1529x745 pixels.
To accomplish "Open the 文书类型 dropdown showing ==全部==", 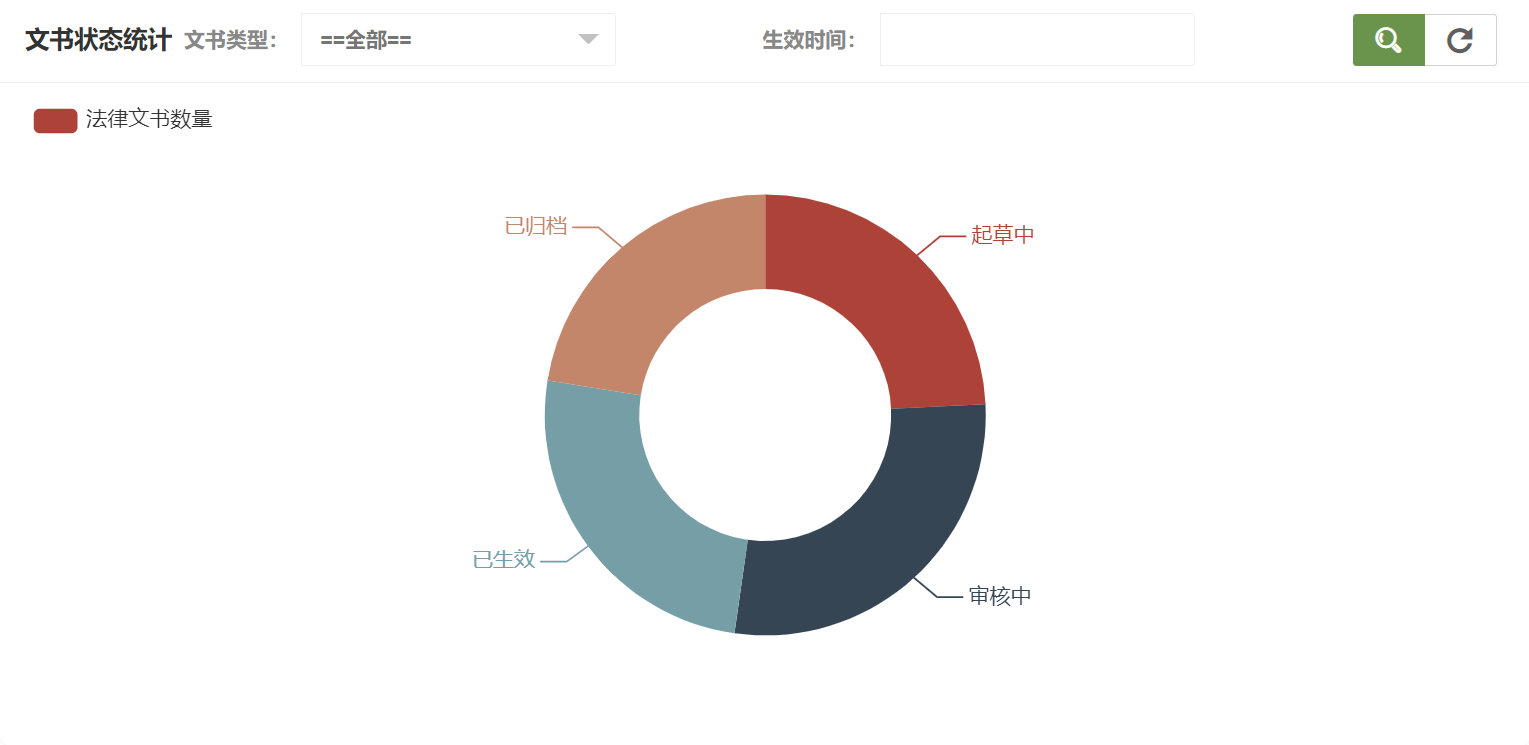I will coord(458,40).
